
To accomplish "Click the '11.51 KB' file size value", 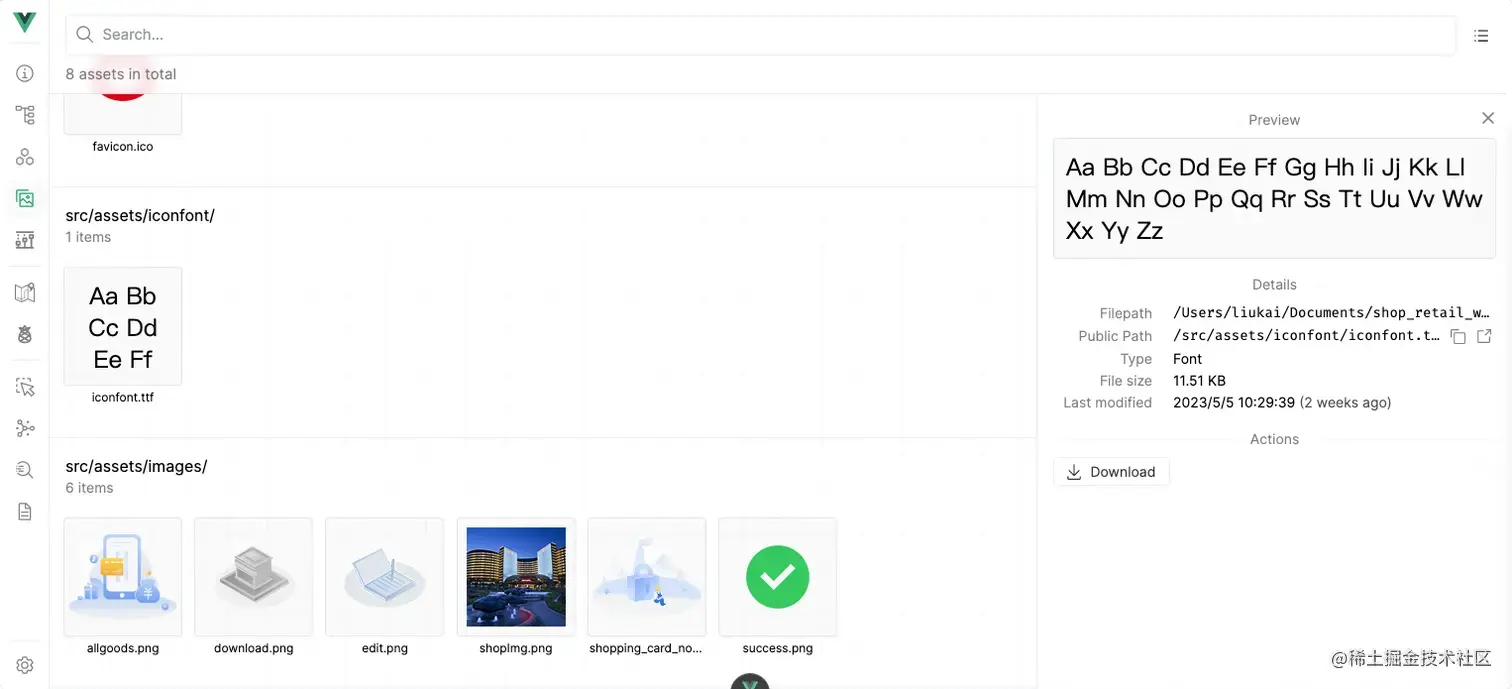I will point(1200,381).
